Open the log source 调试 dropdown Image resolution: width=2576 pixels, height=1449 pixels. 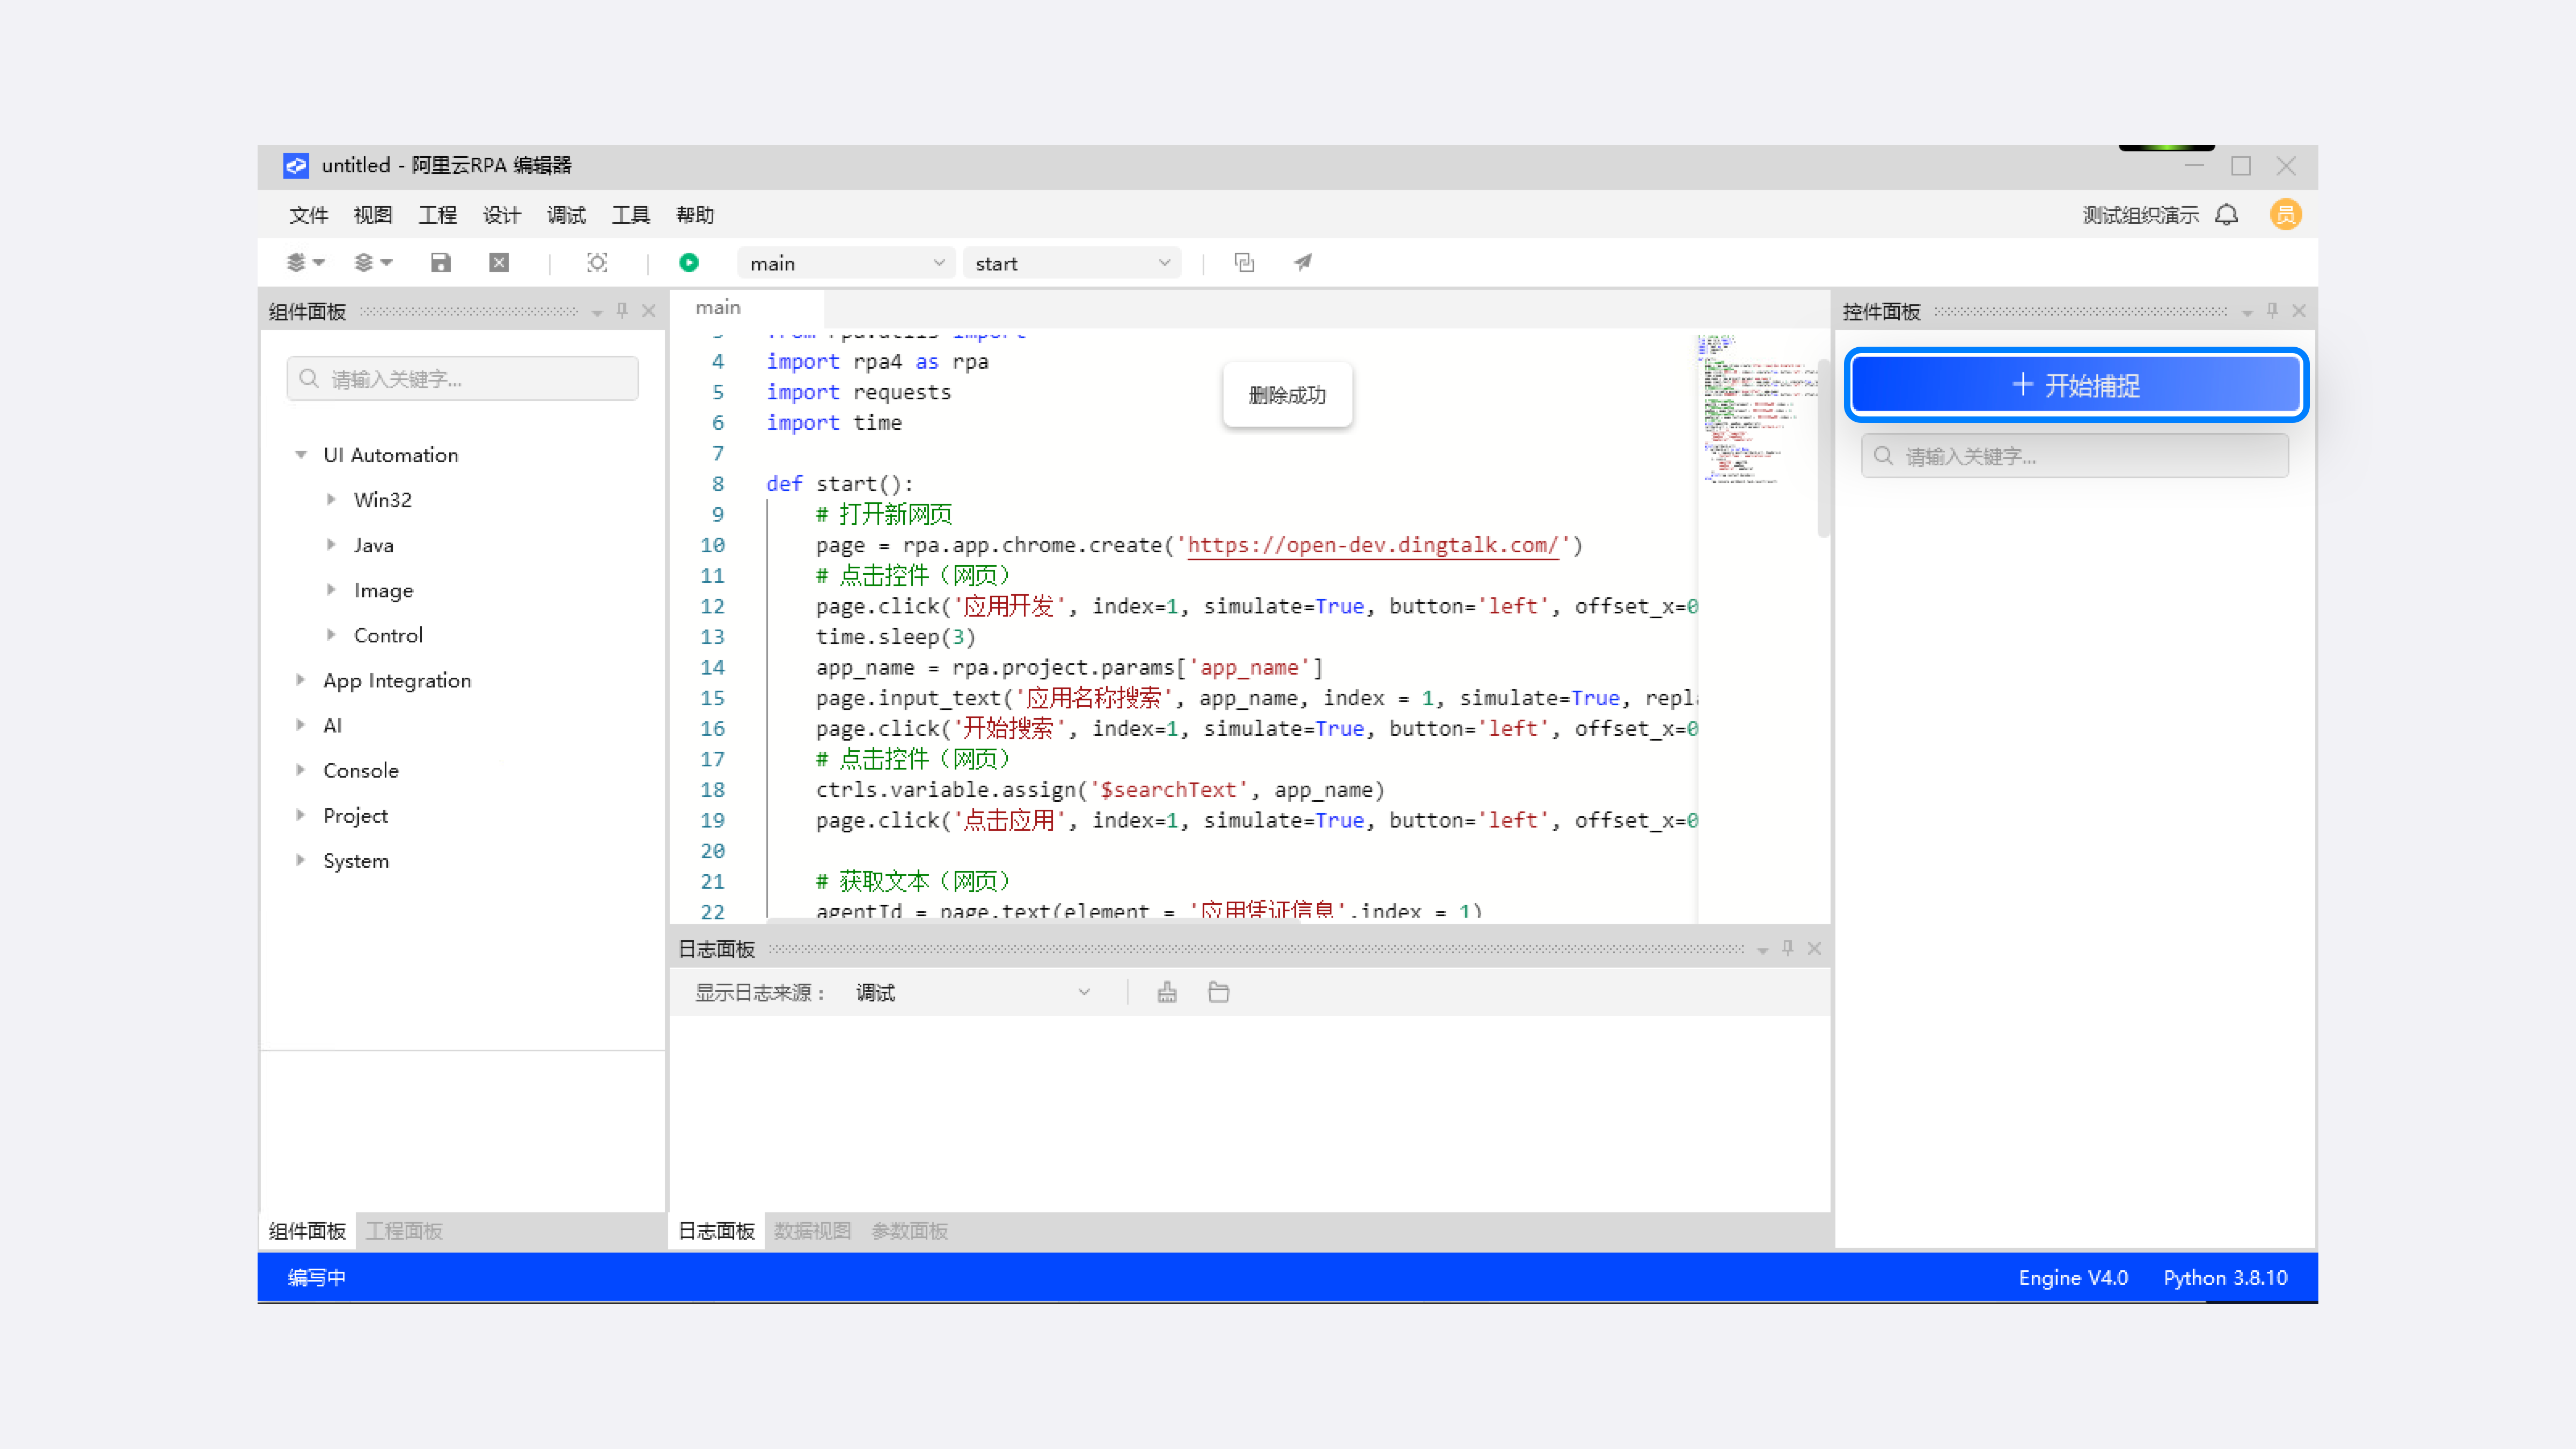click(x=972, y=993)
